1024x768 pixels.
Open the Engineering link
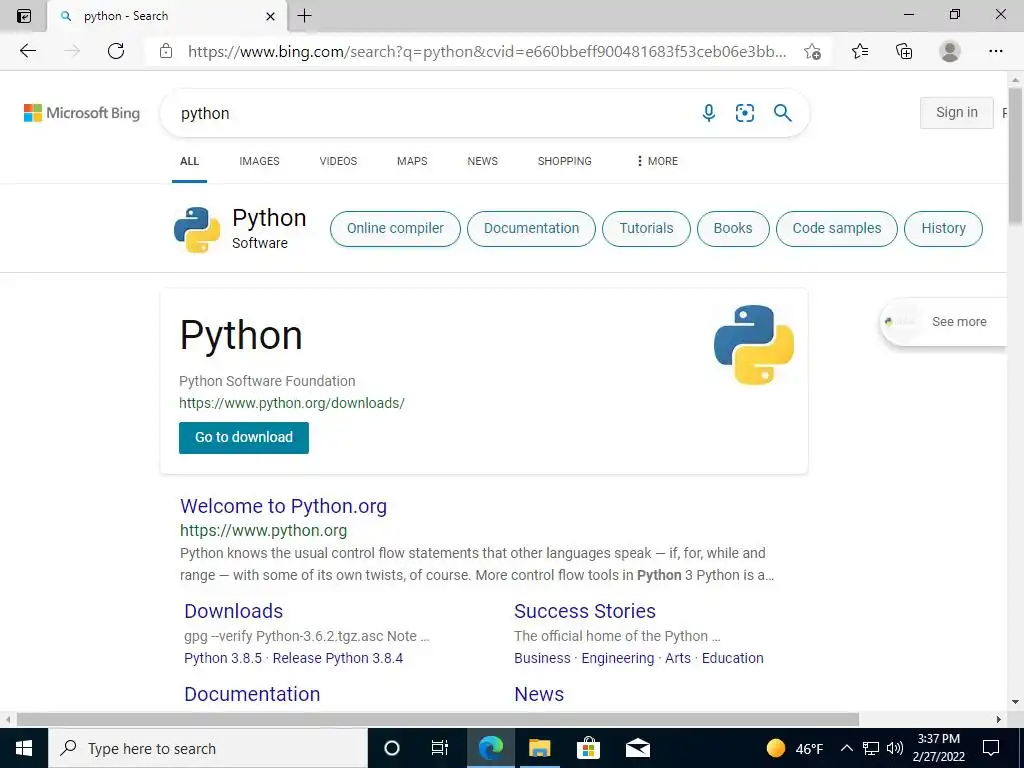tap(618, 658)
